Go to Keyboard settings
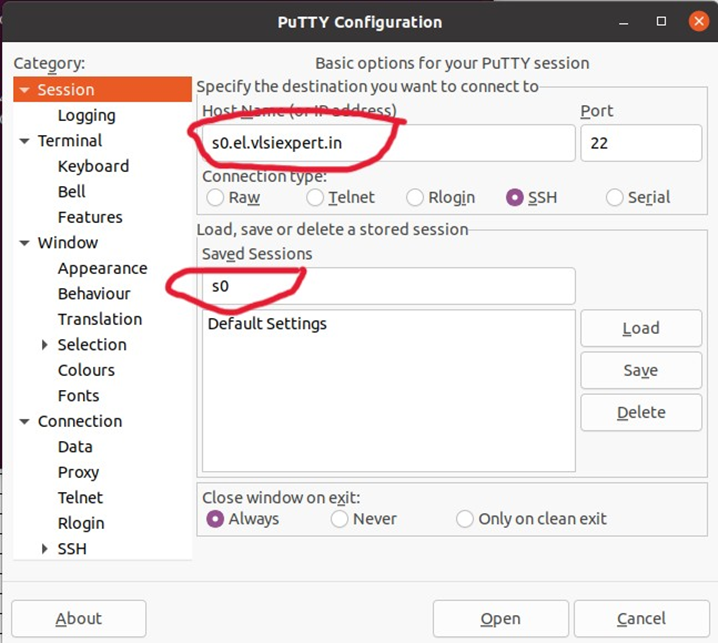The width and height of the screenshot is (718, 643). pos(93,166)
